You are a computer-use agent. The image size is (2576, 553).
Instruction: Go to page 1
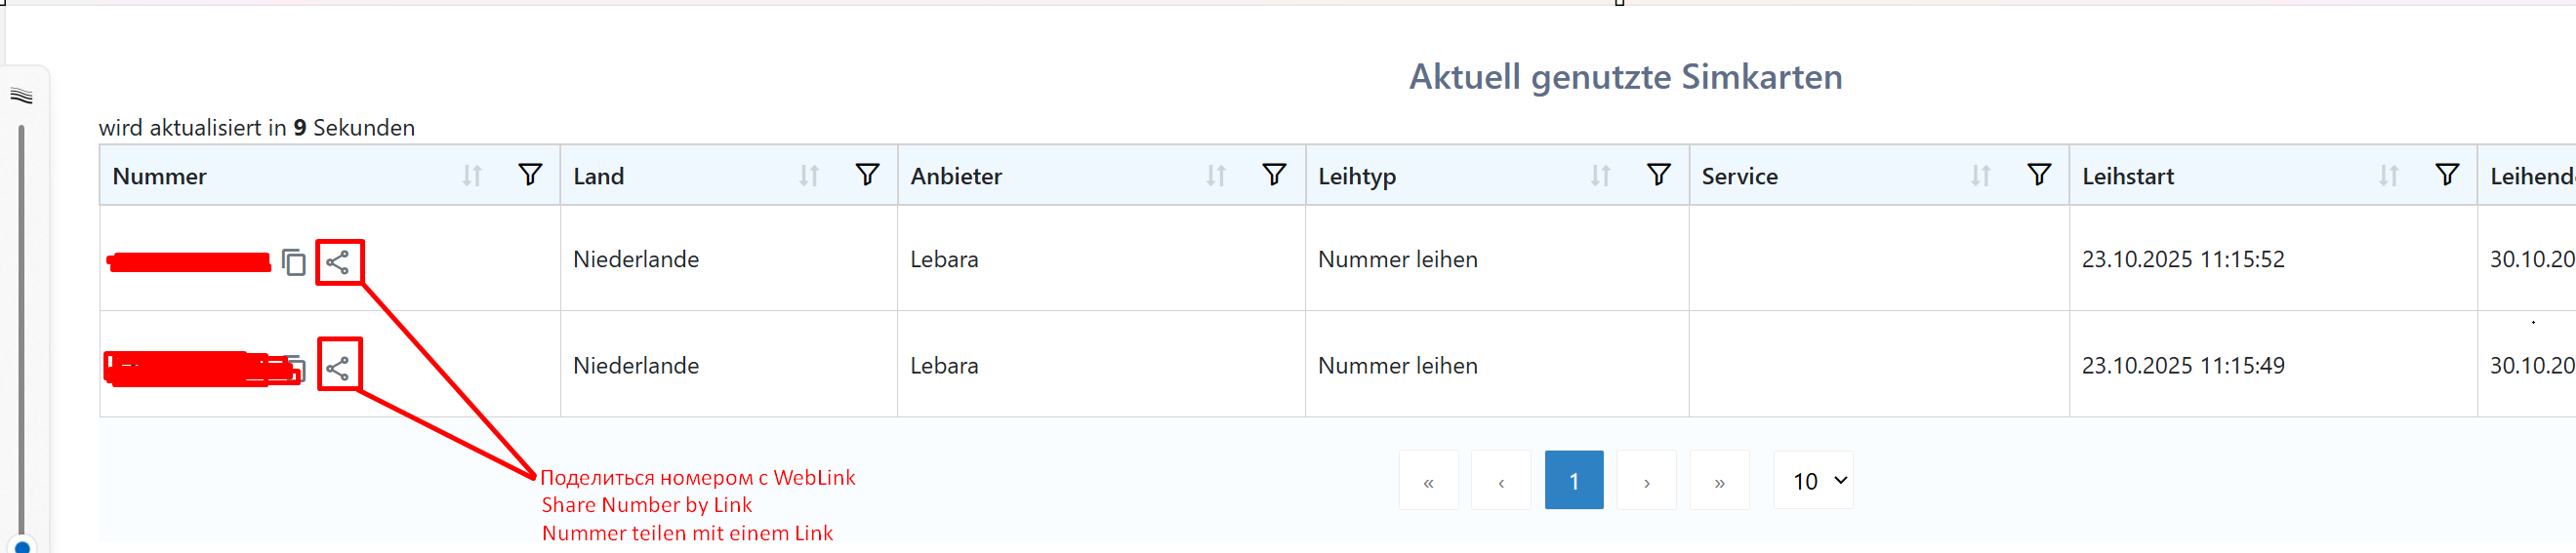point(1573,481)
